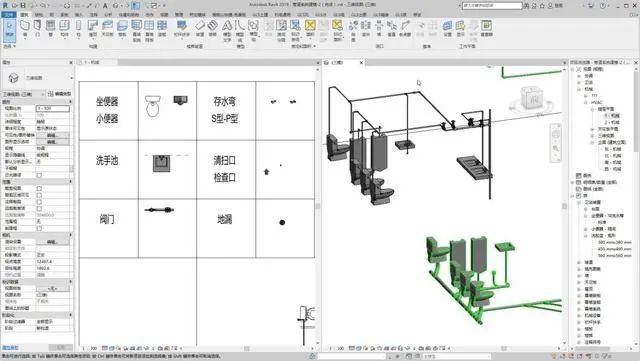The height and width of the screenshot is (361, 640).
Task: Select the Window tool
Action: [x=51, y=29]
